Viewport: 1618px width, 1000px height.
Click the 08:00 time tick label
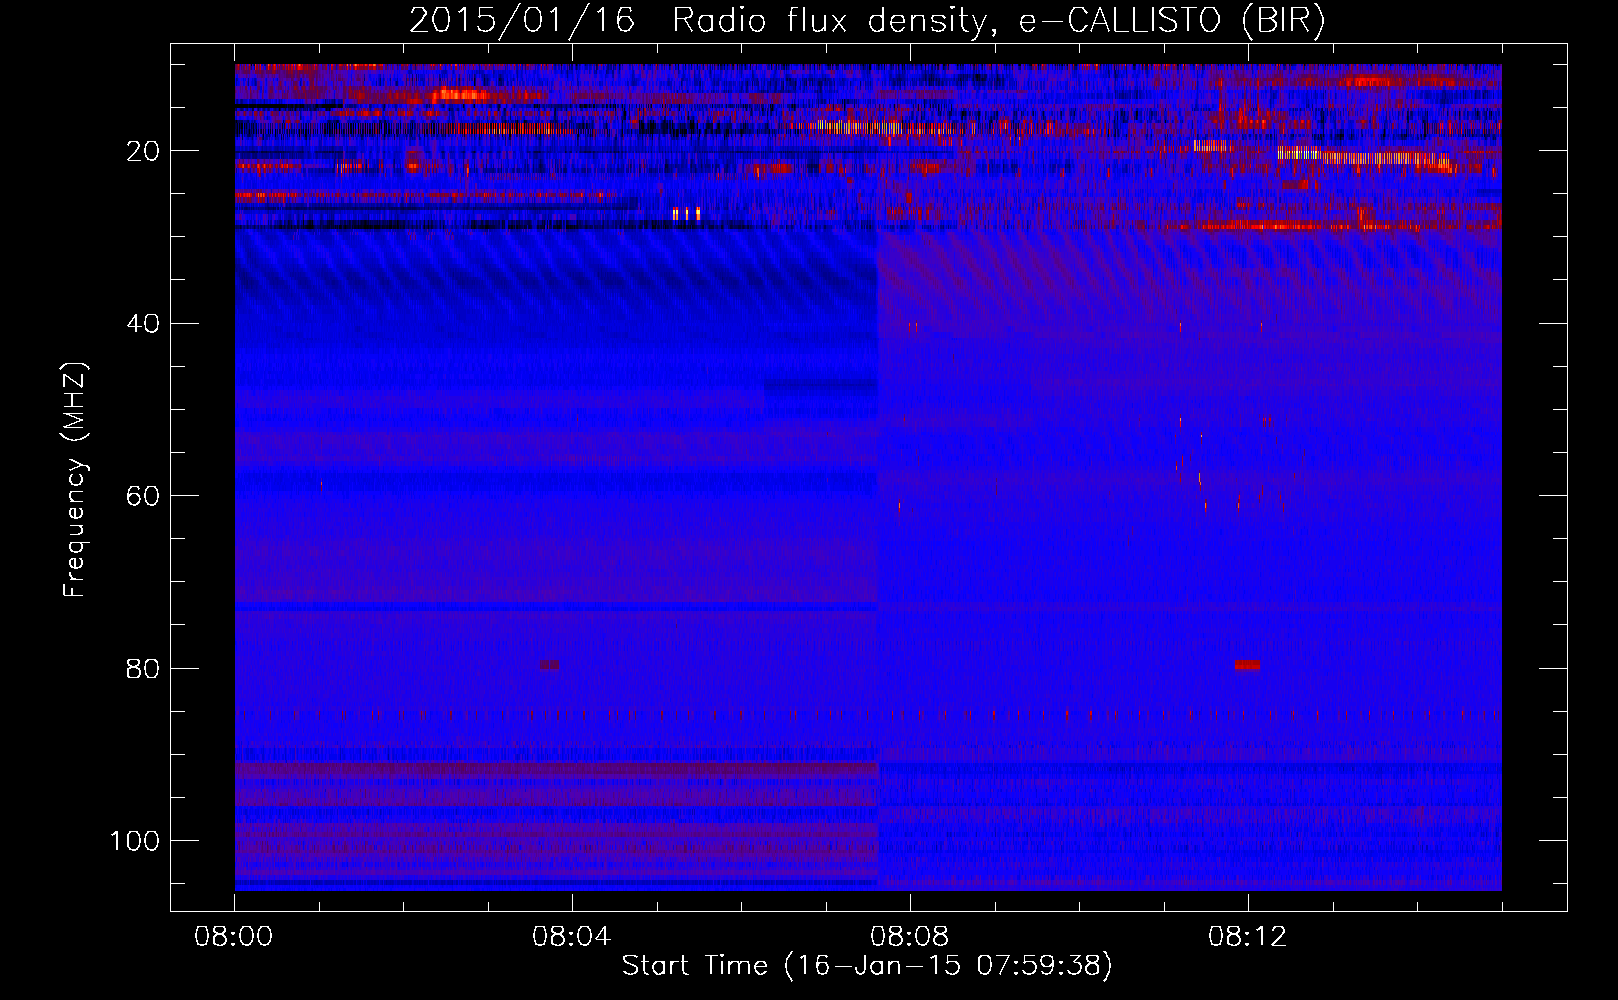tap(234, 937)
